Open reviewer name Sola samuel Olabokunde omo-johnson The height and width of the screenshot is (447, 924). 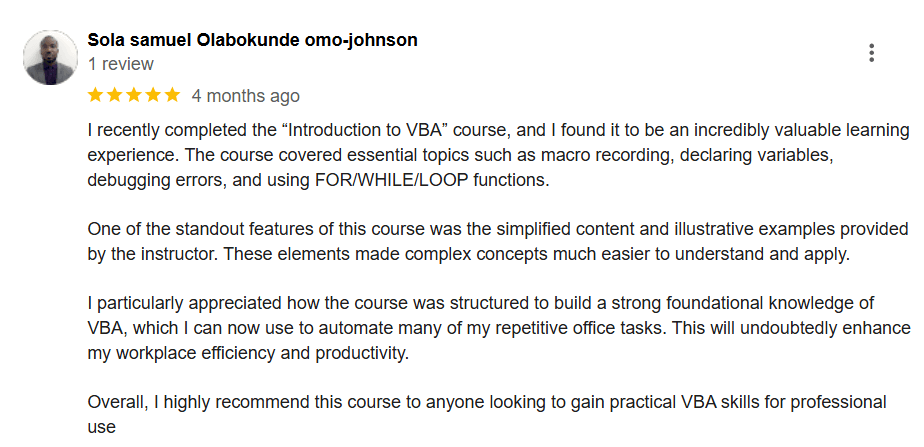(252, 40)
